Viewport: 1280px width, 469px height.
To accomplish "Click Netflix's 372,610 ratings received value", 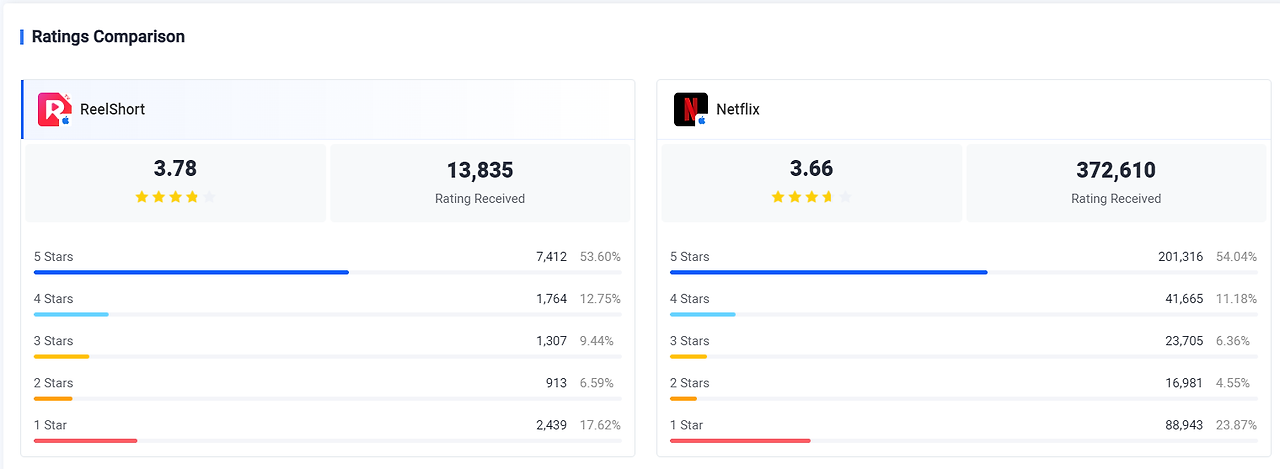I will [x=1116, y=170].
